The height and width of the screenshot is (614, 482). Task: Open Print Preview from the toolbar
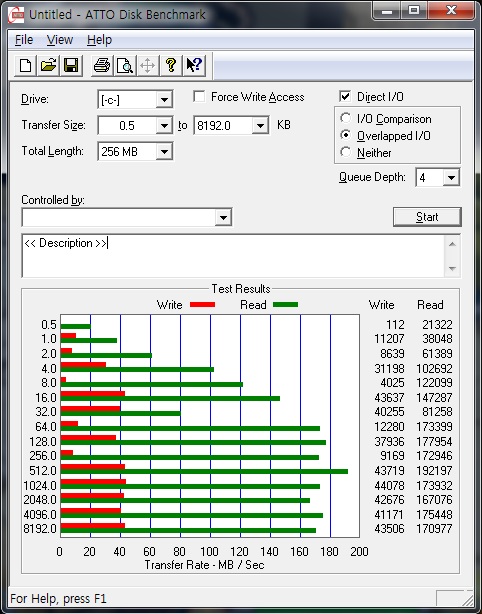[x=125, y=65]
